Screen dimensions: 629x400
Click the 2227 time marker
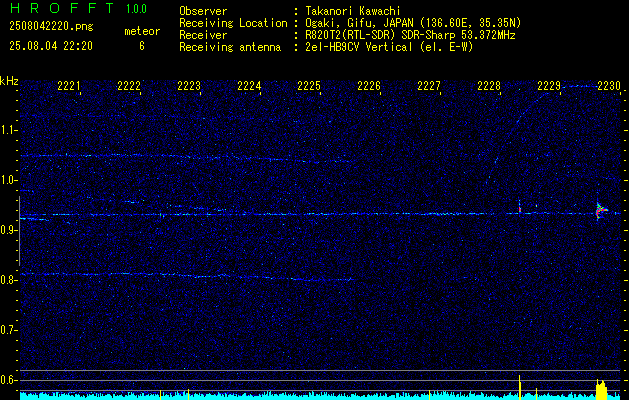(x=428, y=86)
